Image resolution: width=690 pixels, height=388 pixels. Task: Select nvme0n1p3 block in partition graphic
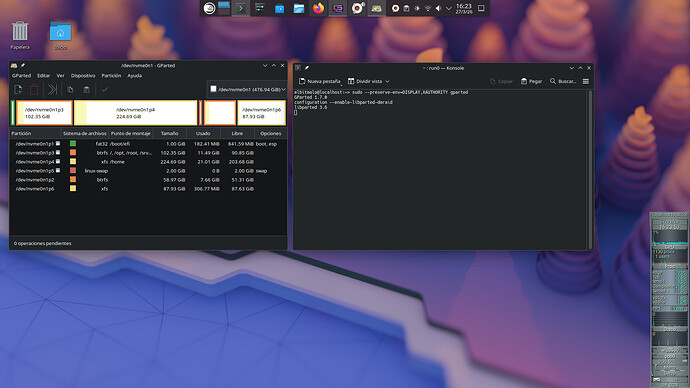44,113
